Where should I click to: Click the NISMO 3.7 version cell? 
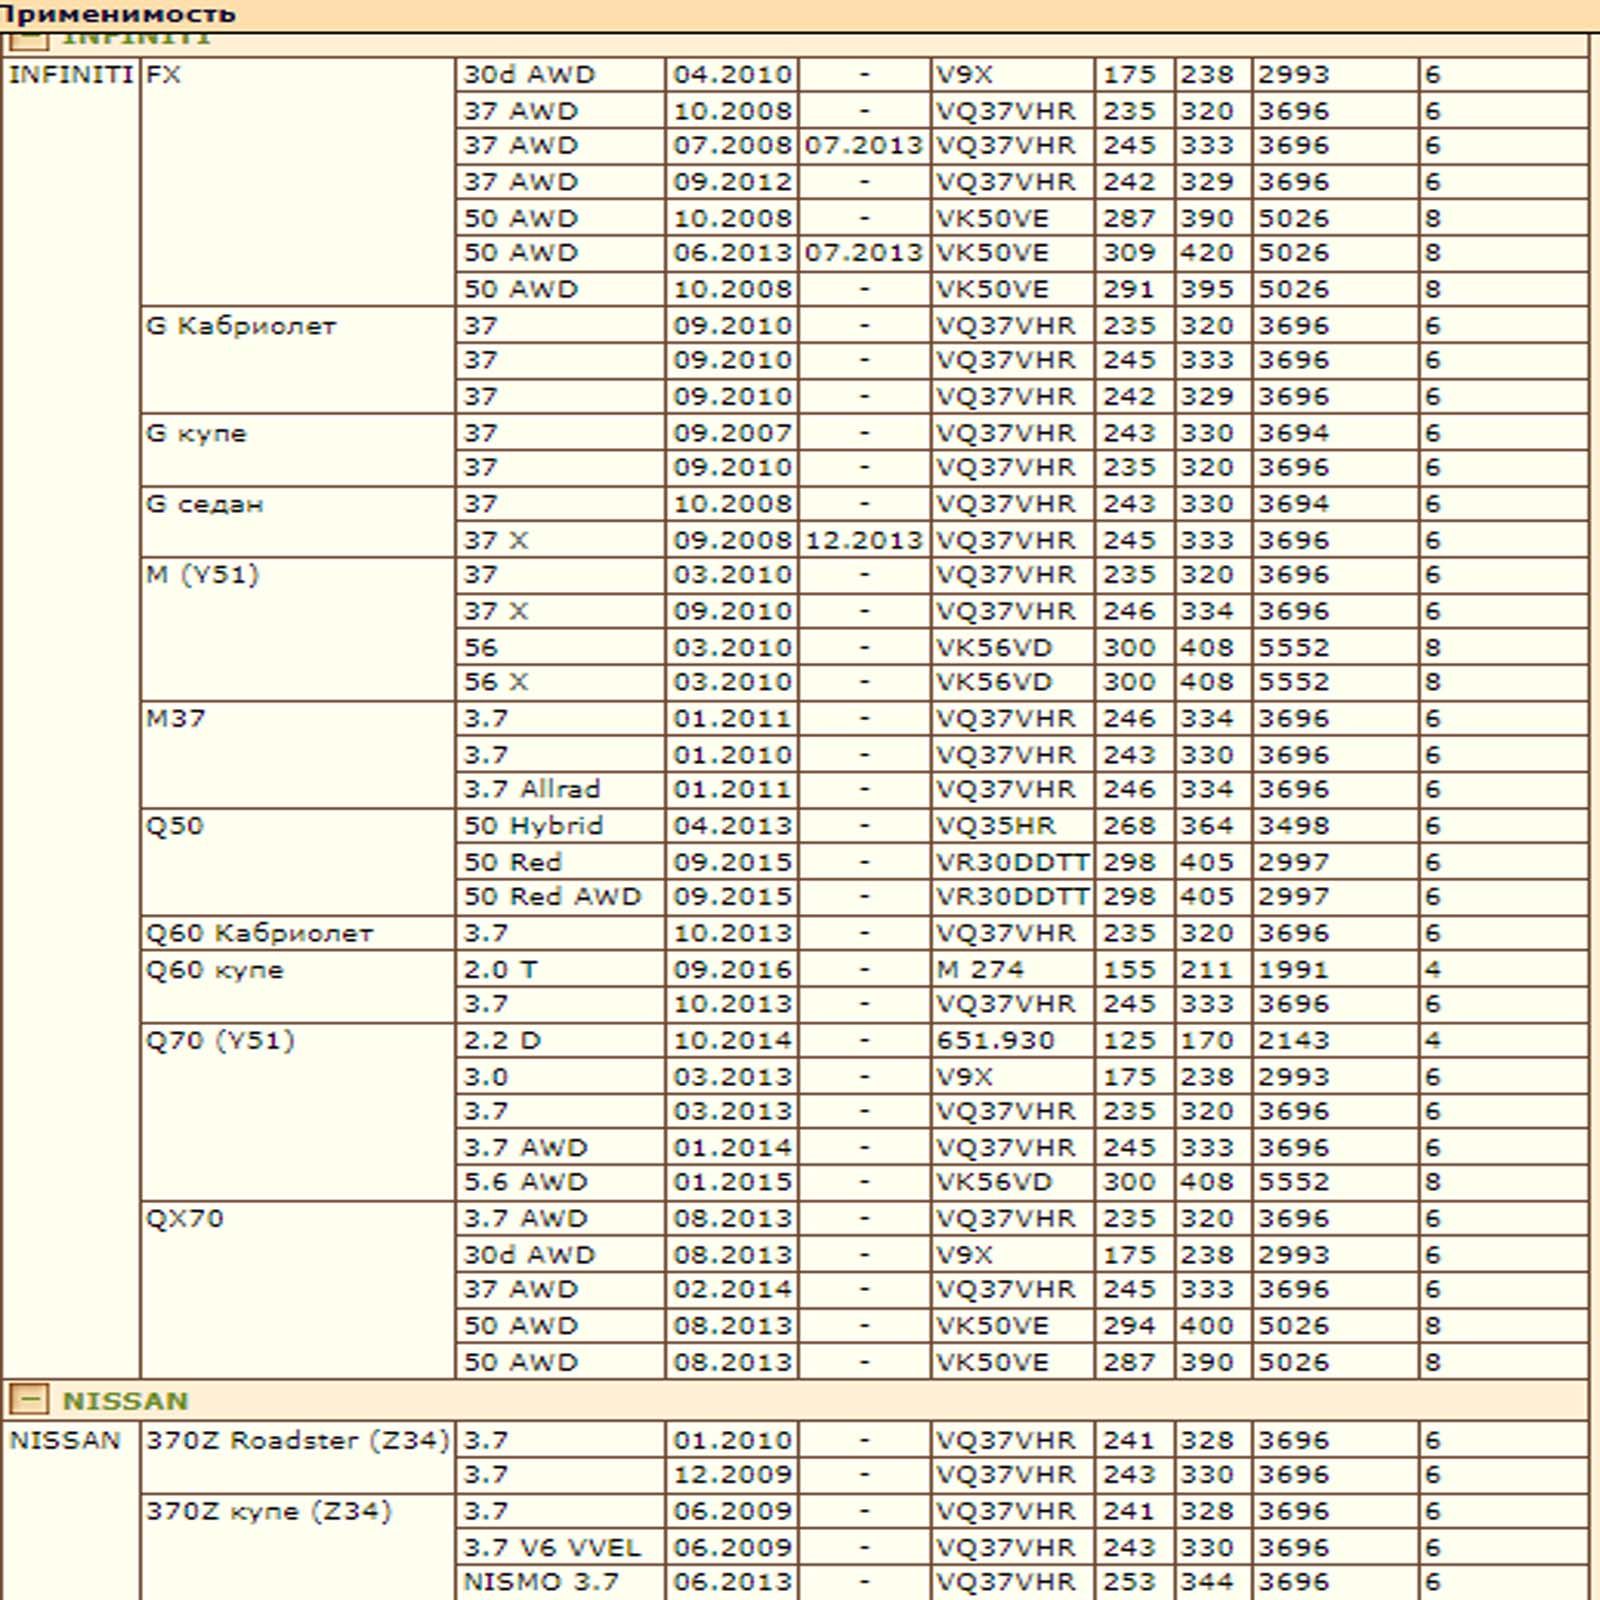point(540,1583)
